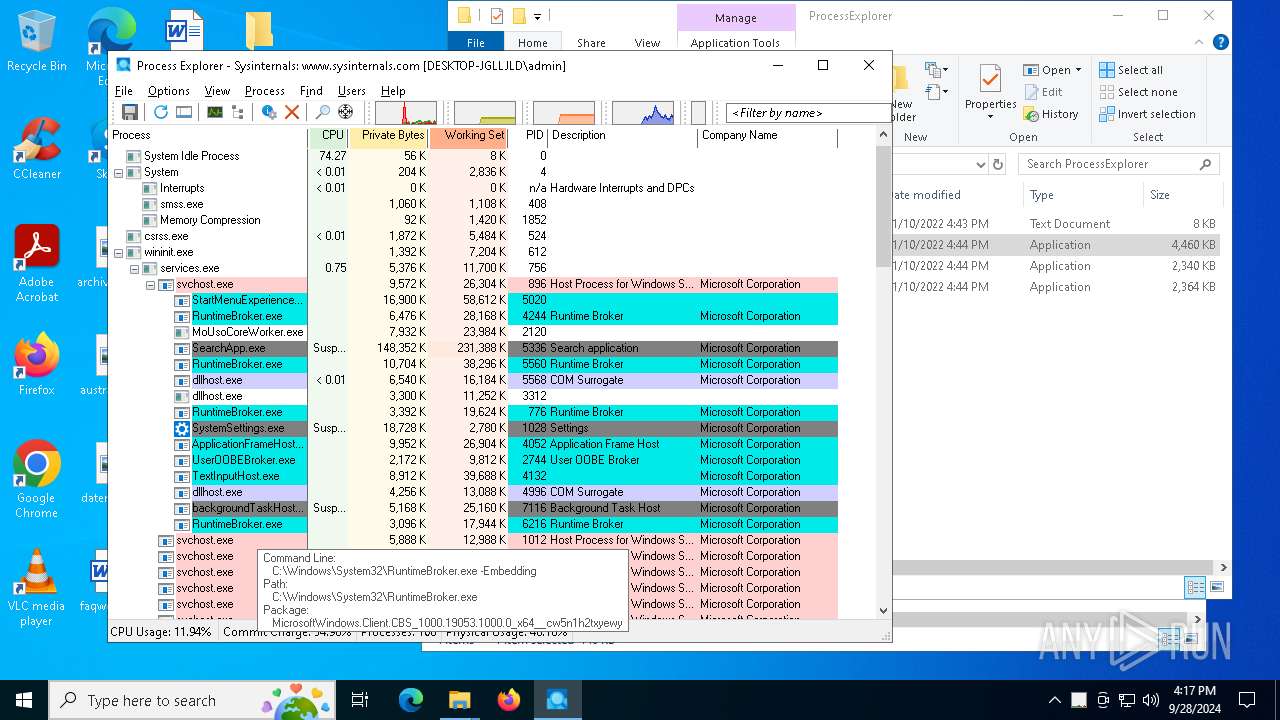This screenshot has height=720, width=1280.
Task: Click the Properties gear toolbar icon
Action: (x=269, y=112)
